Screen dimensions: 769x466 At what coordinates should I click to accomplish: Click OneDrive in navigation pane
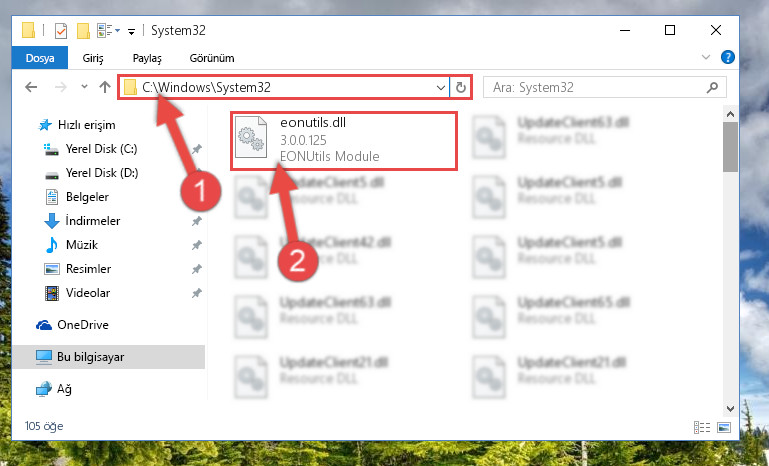click(82, 325)
